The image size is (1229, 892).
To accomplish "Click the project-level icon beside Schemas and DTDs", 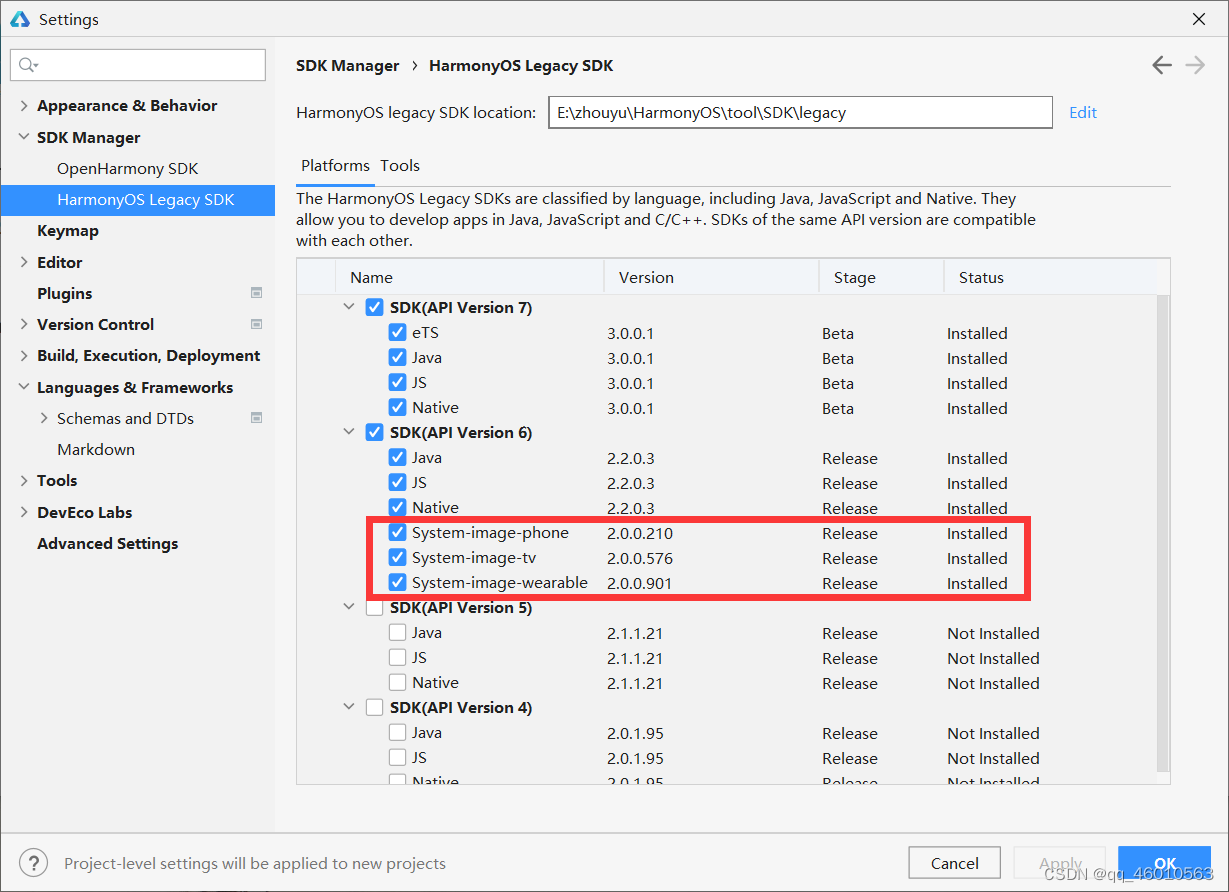I will coord(256,418).
